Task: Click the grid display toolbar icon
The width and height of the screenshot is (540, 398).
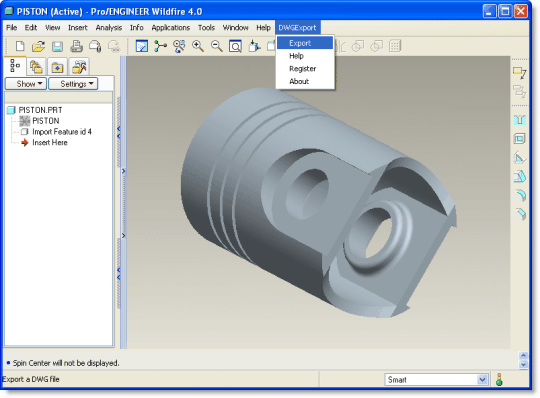Action: (x=395, y=46)
